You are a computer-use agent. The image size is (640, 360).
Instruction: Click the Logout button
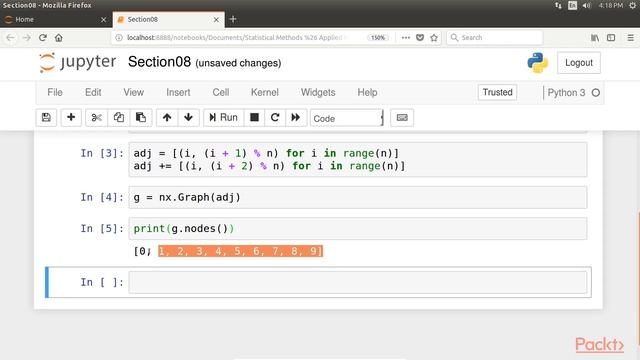[579, 63]
